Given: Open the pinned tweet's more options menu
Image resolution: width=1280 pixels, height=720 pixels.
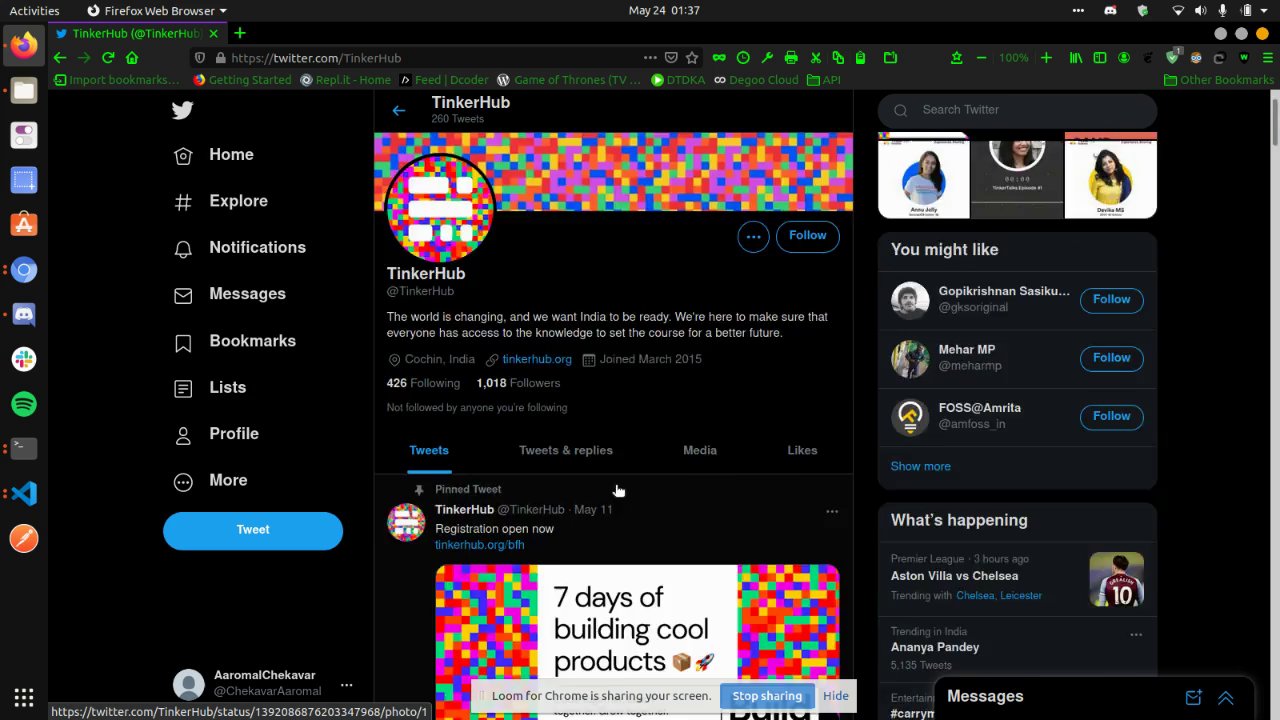Looking at the screenshot, I should (832, 511).
